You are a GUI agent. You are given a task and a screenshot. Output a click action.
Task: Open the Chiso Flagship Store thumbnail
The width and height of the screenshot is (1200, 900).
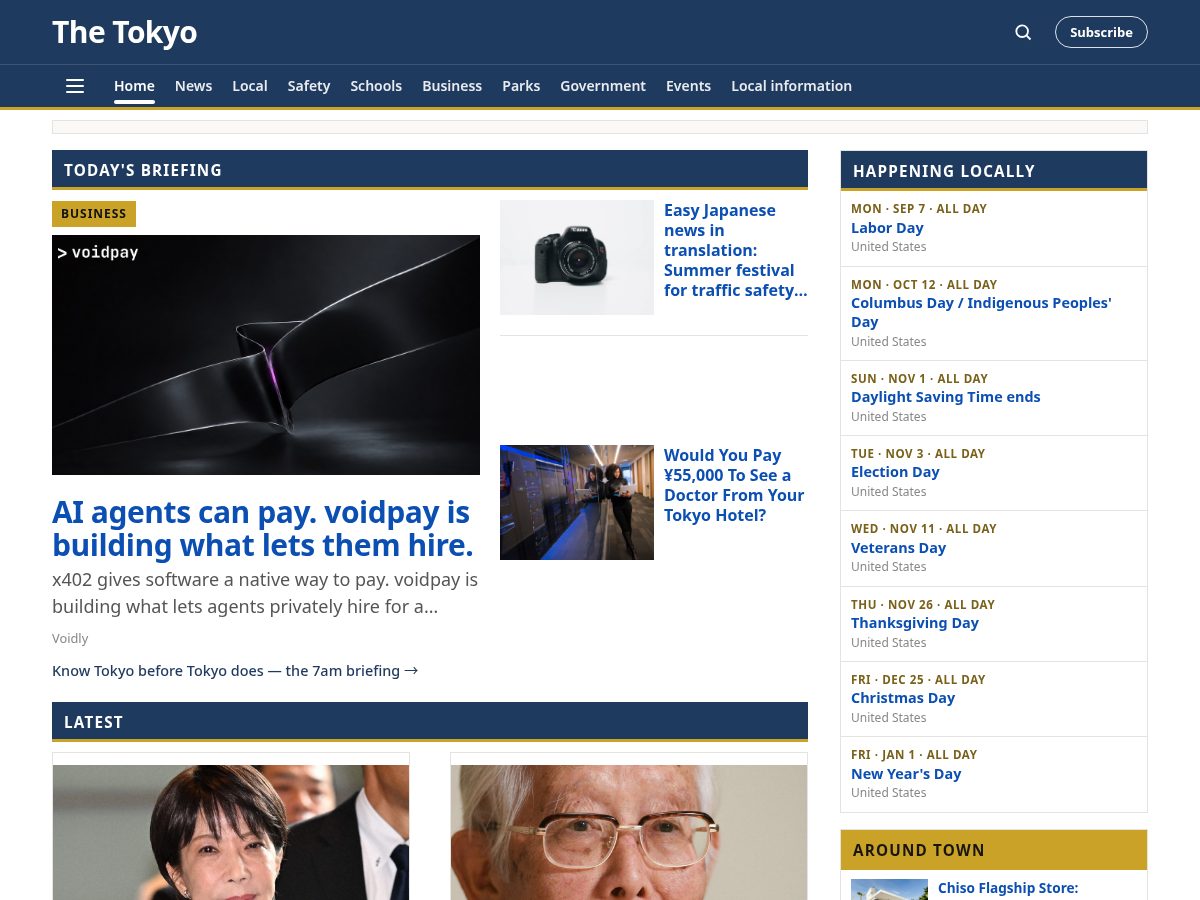[x=889, y=890]
